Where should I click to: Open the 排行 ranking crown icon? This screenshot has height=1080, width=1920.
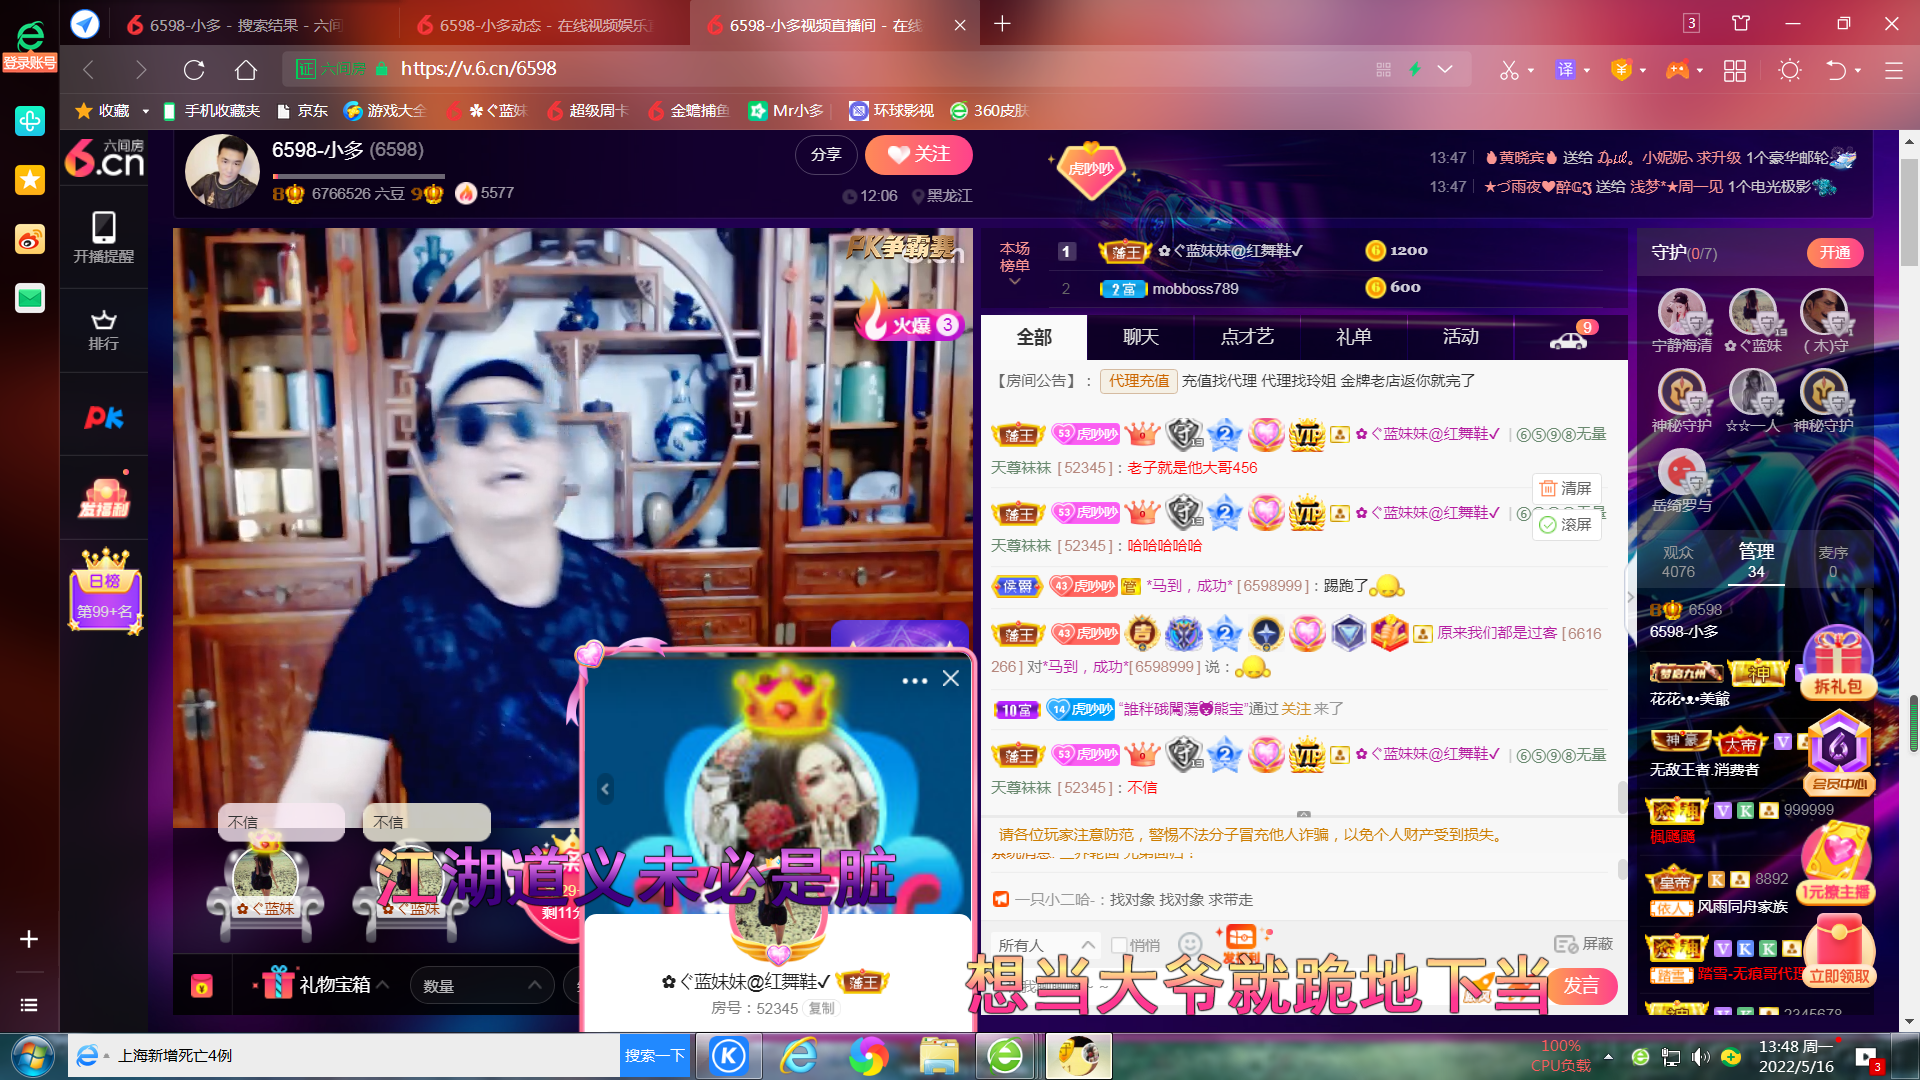[x=104, y=330]
